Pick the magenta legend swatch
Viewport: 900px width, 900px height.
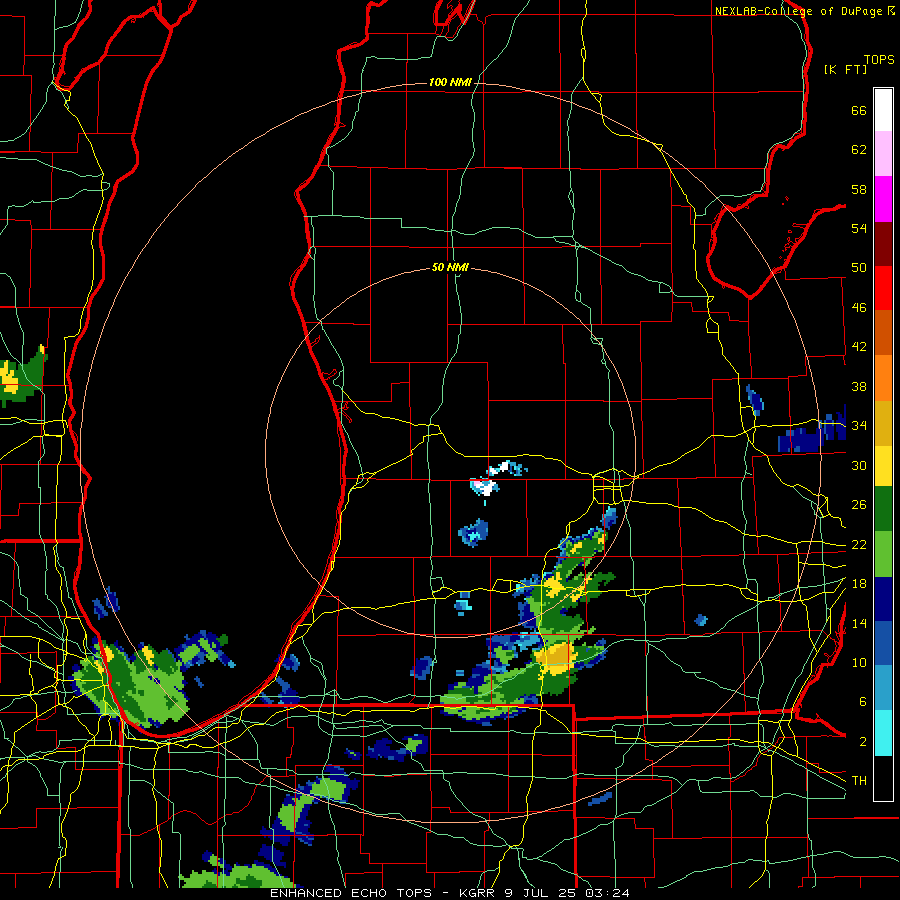(883, 199)
